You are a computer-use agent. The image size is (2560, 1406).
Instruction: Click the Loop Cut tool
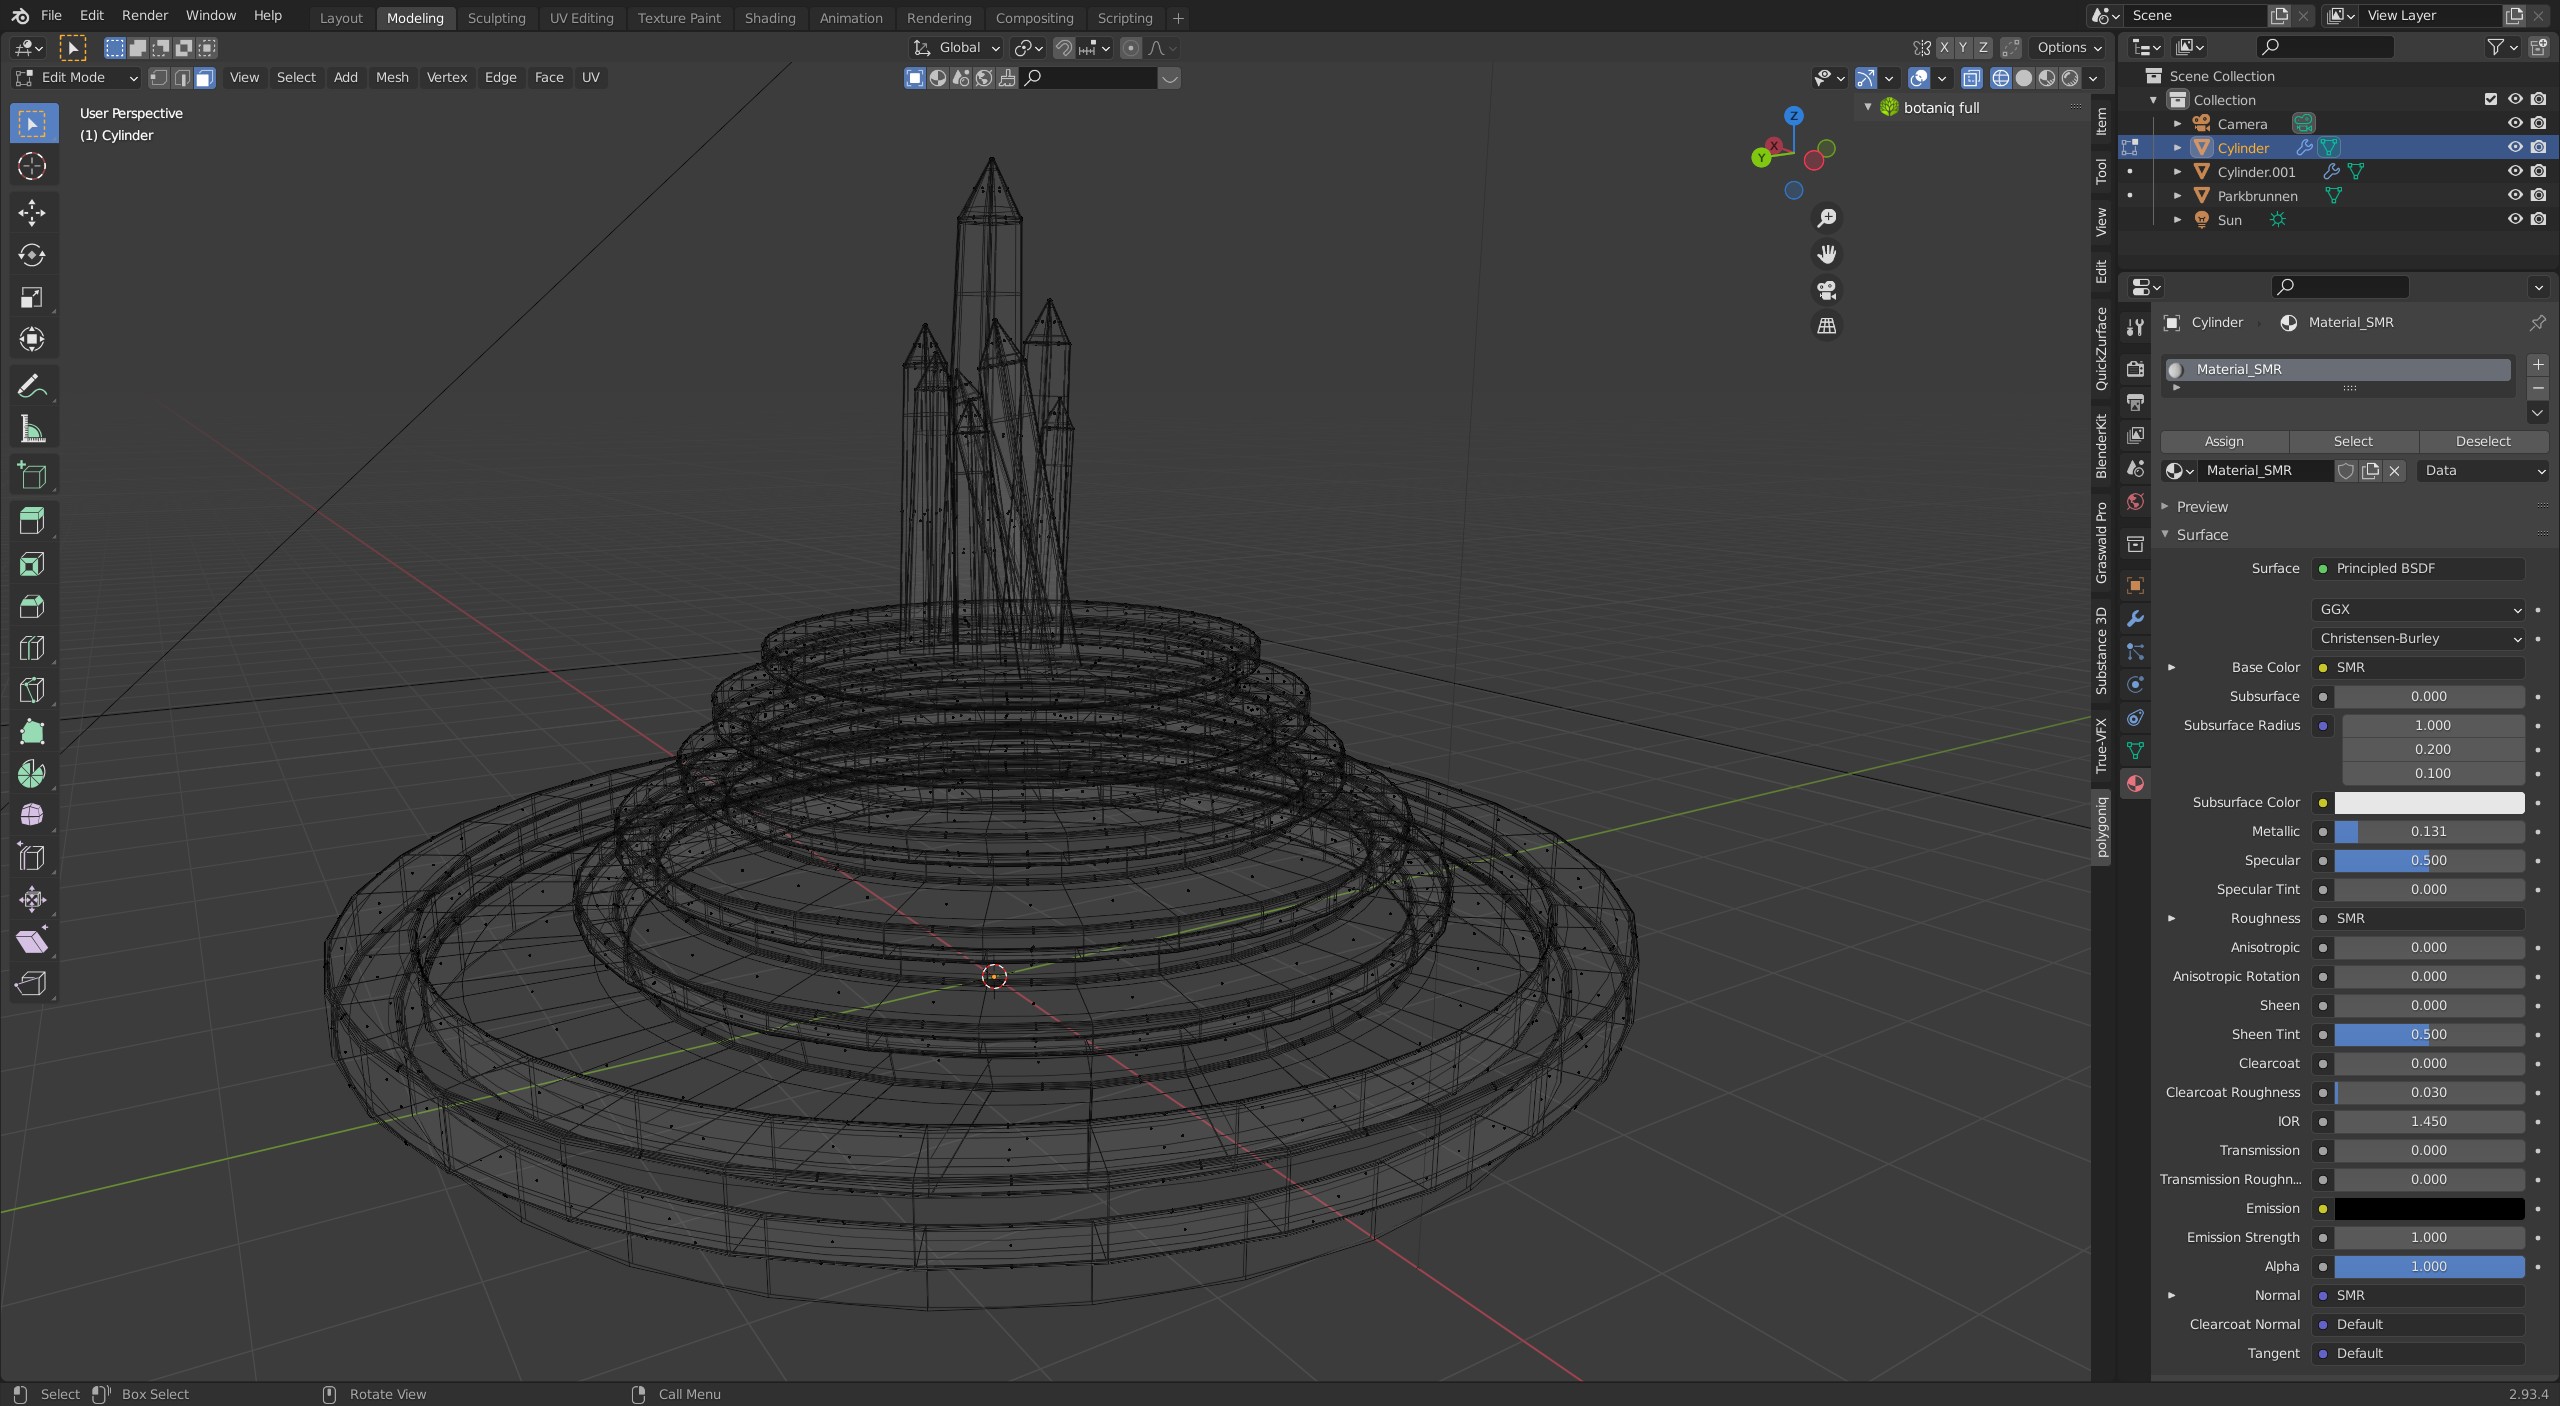(x=31, y=648)
